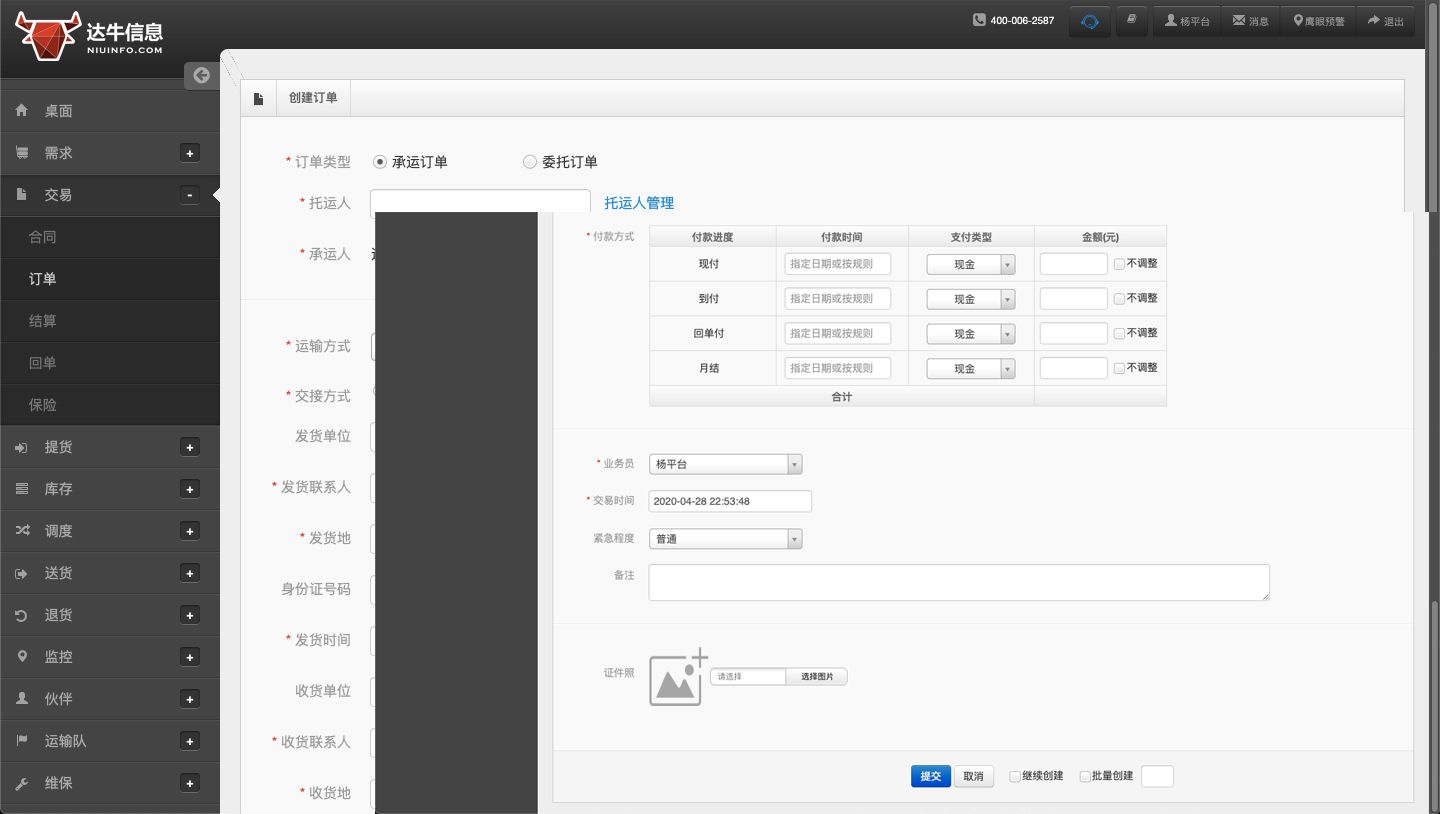This screenshot has width=1440, height=814.
Task: Expand the 需求 sidebar menu plus button
Action: [x=190, y=153]
